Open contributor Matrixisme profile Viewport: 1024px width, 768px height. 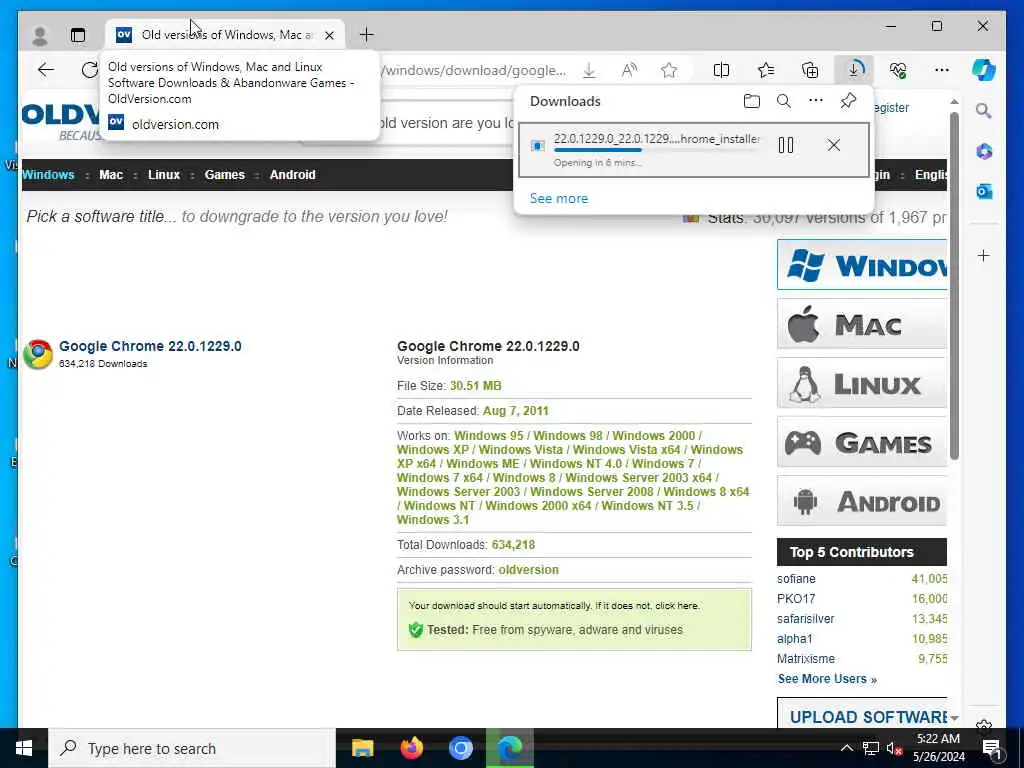pos(806,659)
